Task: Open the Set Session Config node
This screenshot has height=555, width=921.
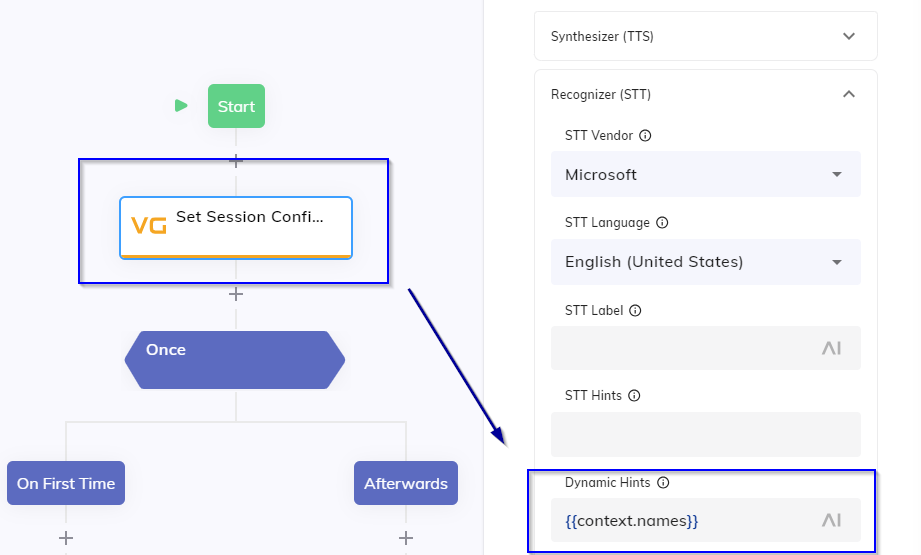Action: coord(236,228)
